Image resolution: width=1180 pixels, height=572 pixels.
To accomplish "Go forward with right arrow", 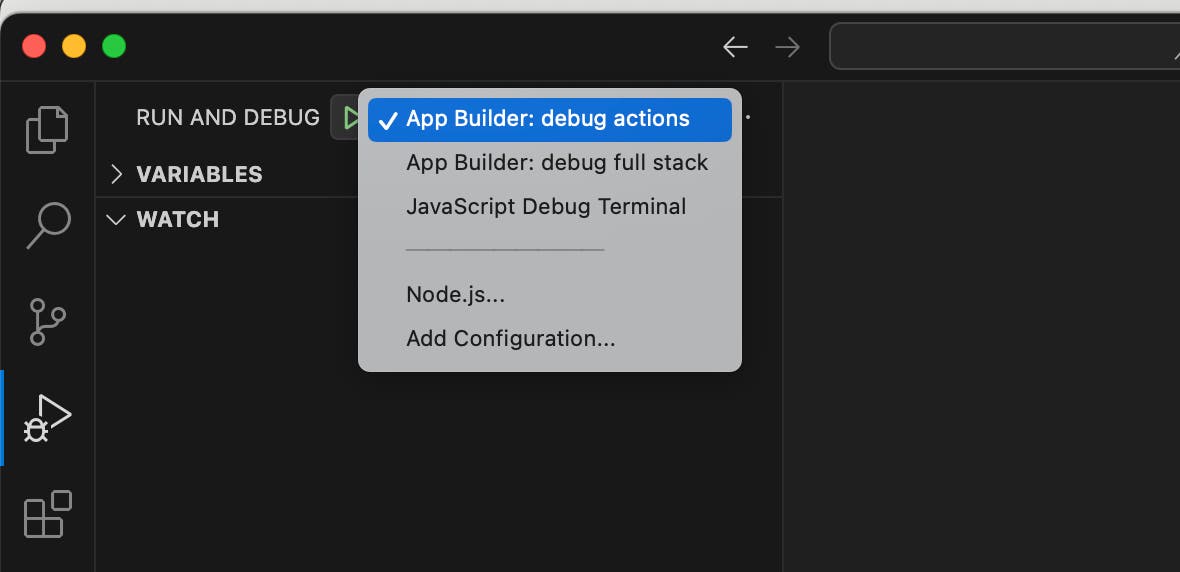I will 787,47.
